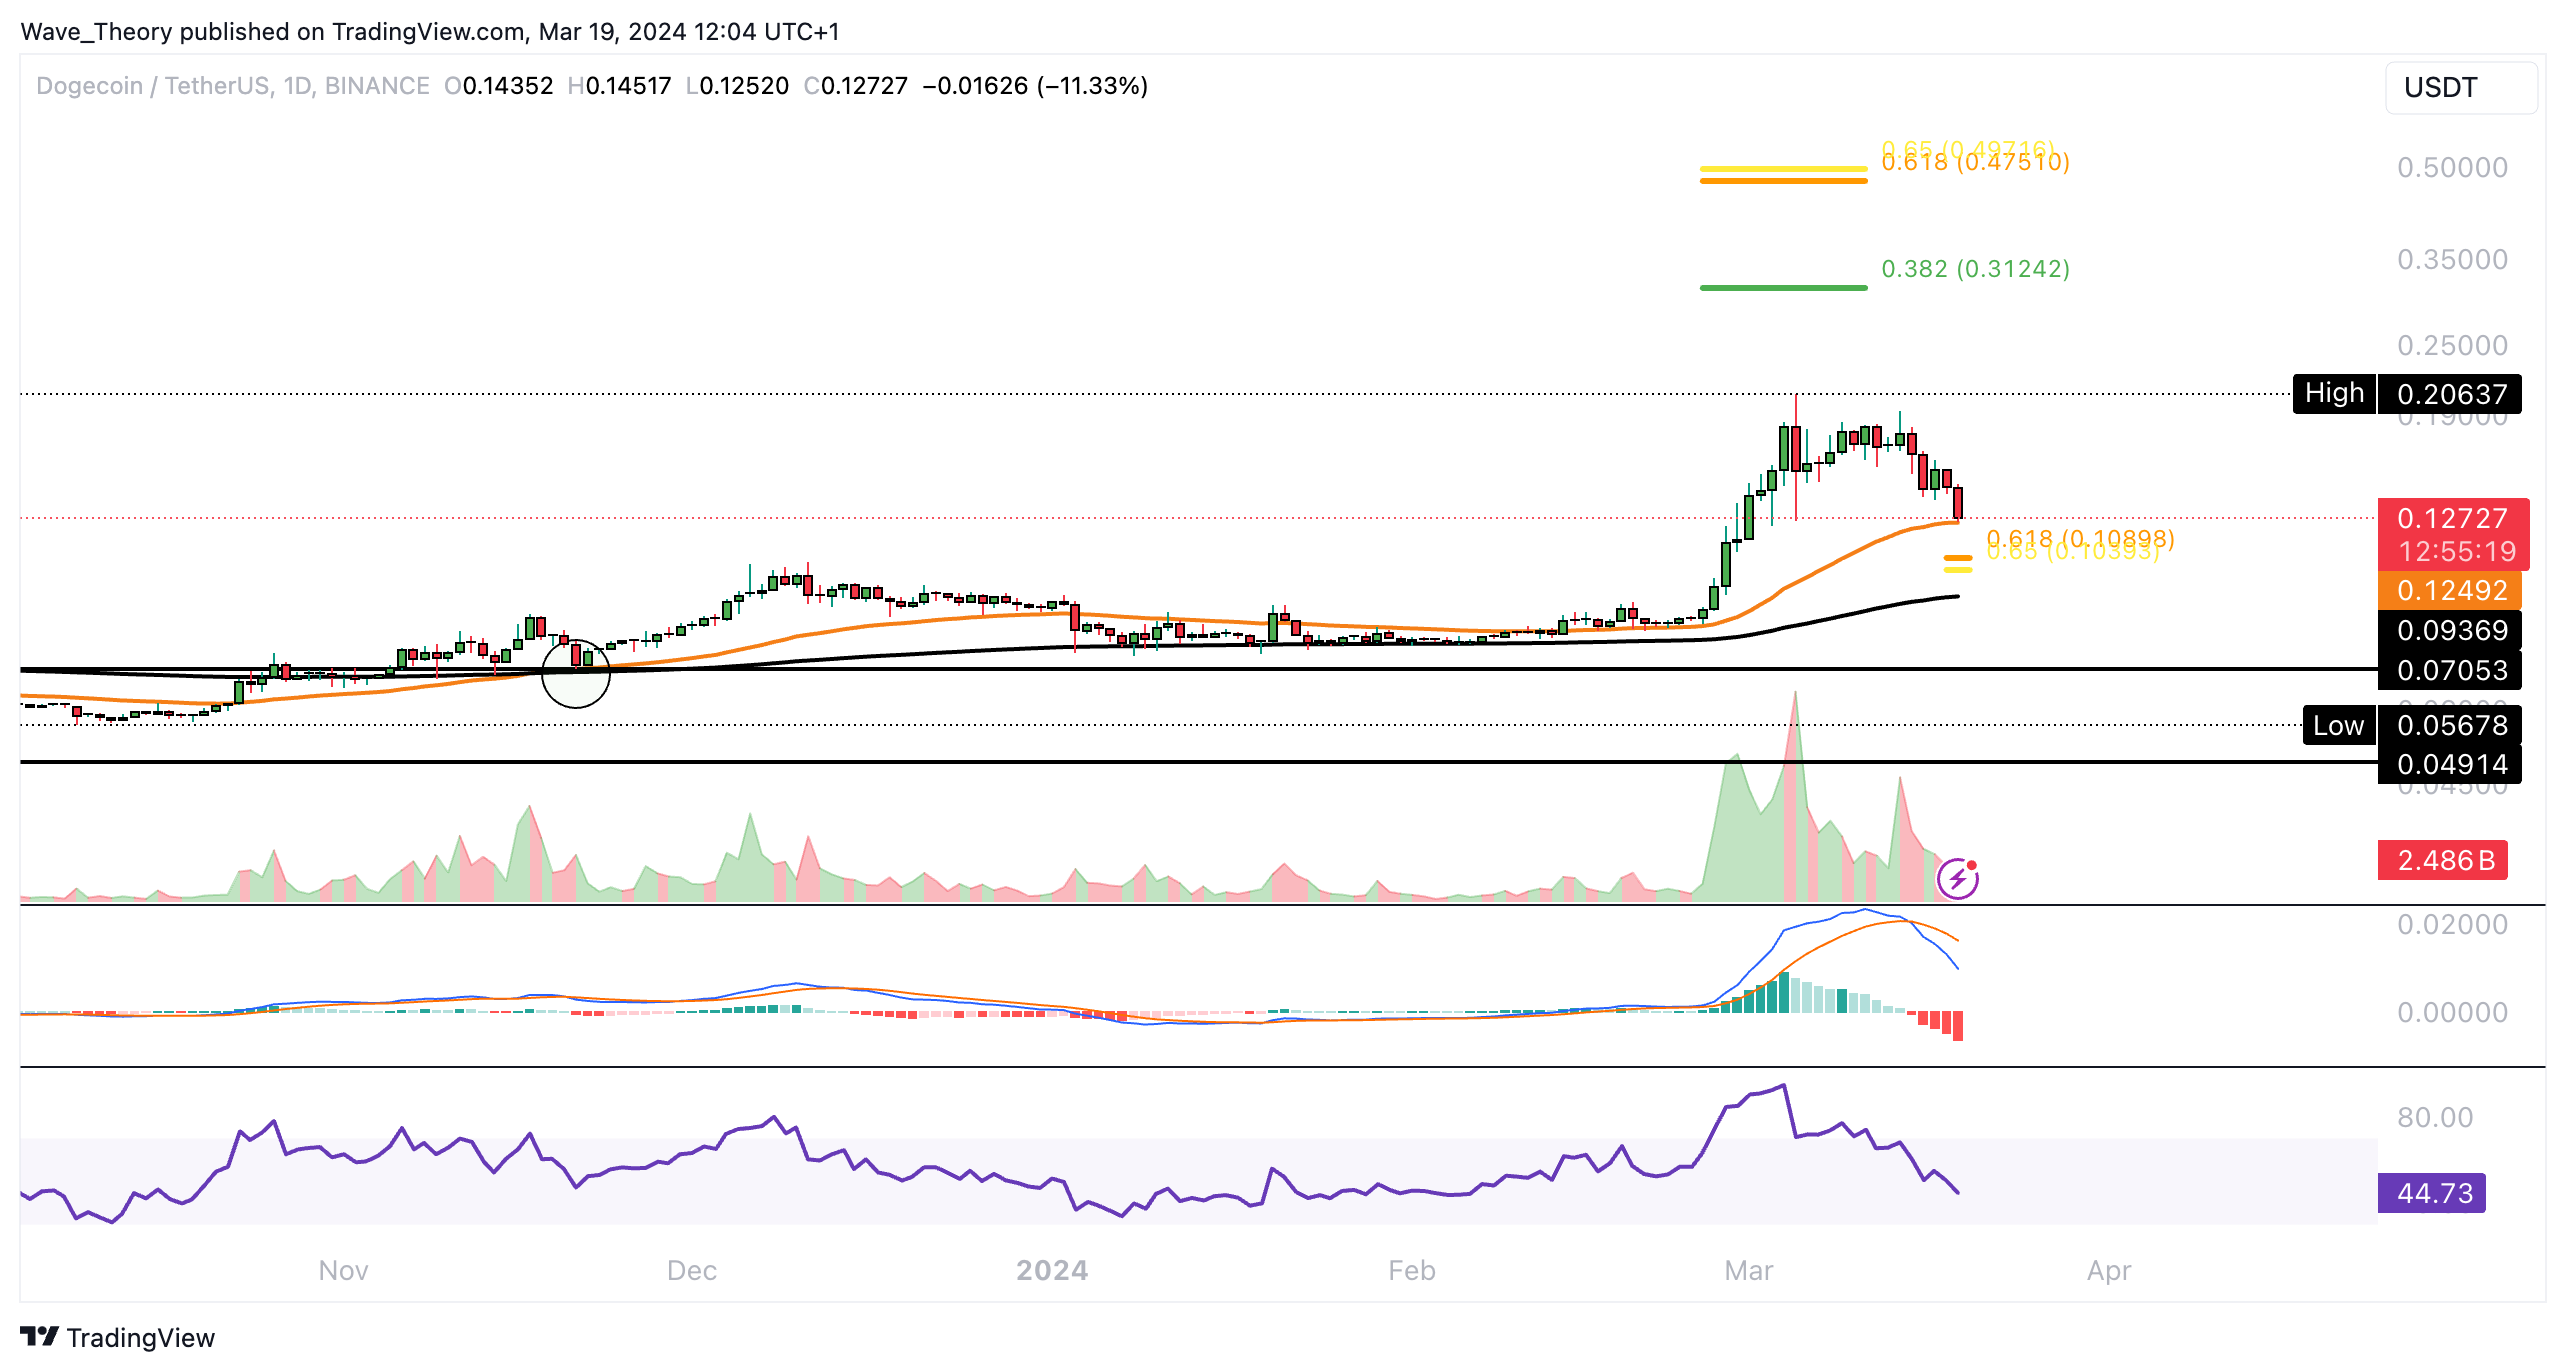
Task: Click the 2024 label on time axis
Action: click(x=1051, y=1270)
